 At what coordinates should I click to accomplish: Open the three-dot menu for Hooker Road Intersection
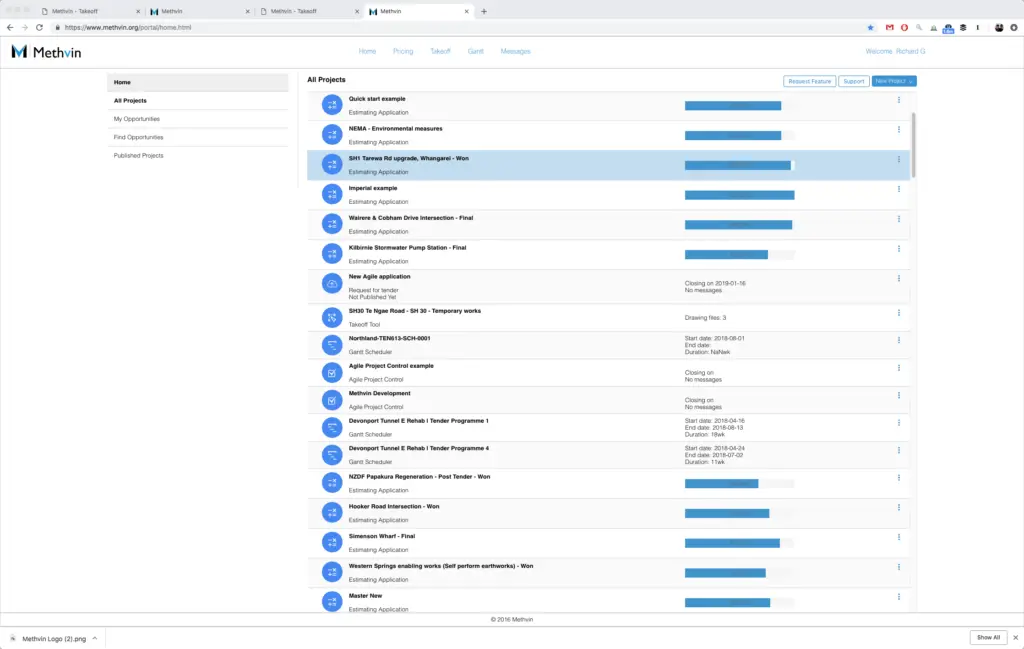coord(898,508)
